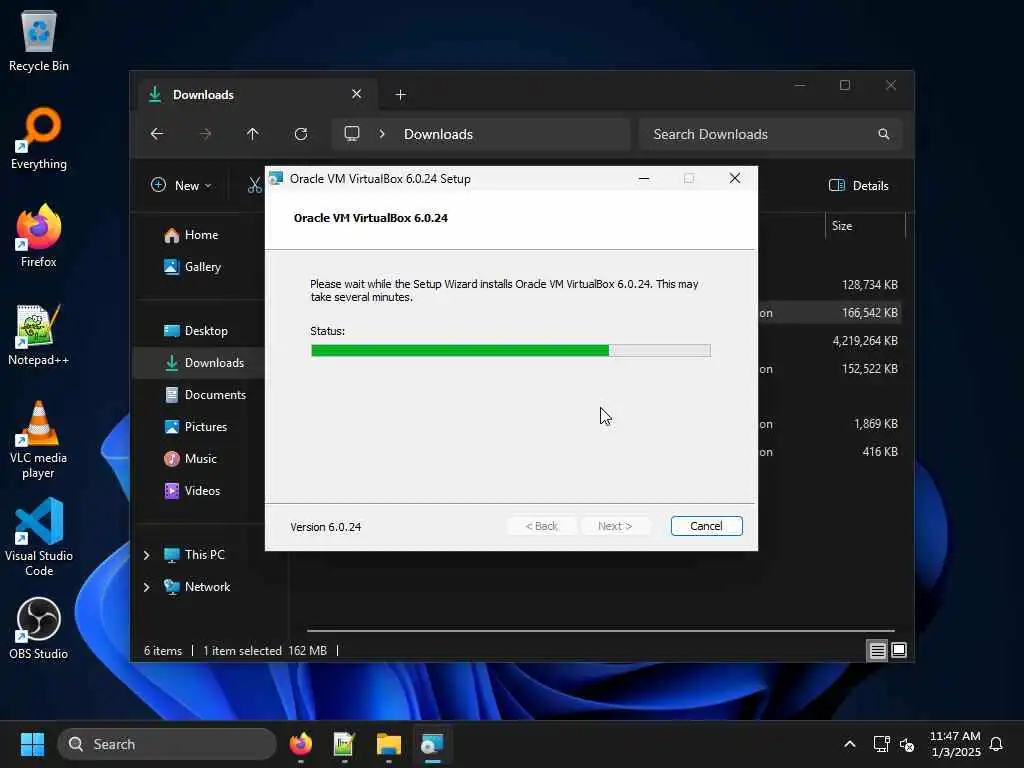This screenshot has height=768, width=1024.
Task: Click the 416 KB size cell
Action: click(x=880, y=451)
